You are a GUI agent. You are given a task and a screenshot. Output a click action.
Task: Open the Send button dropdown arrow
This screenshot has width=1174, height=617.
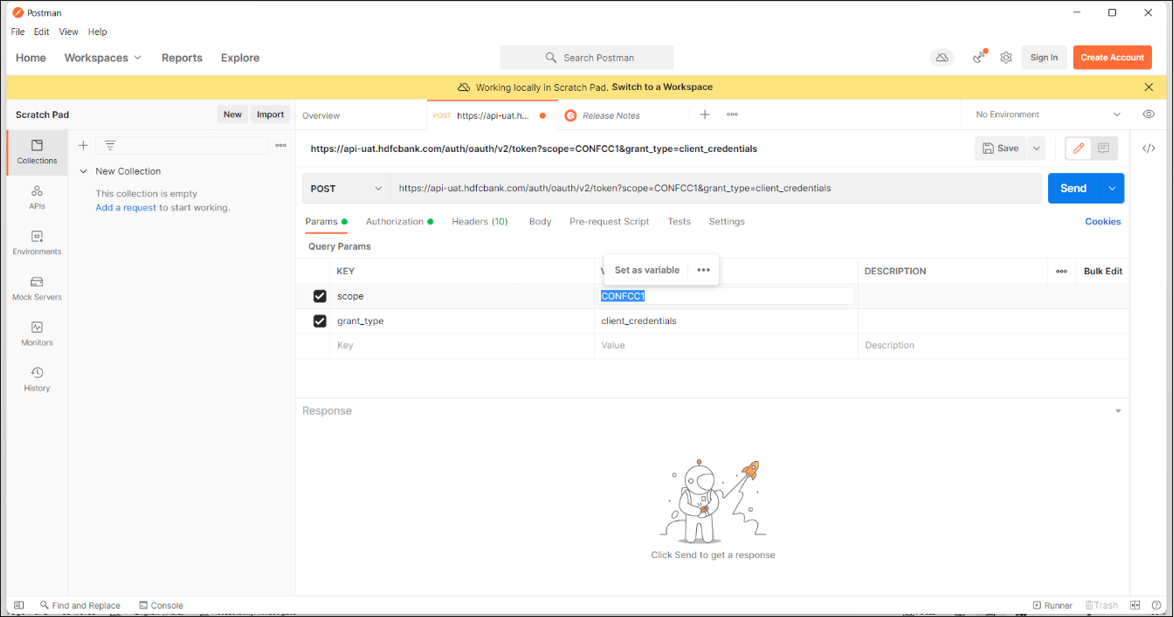point(1112,188)
